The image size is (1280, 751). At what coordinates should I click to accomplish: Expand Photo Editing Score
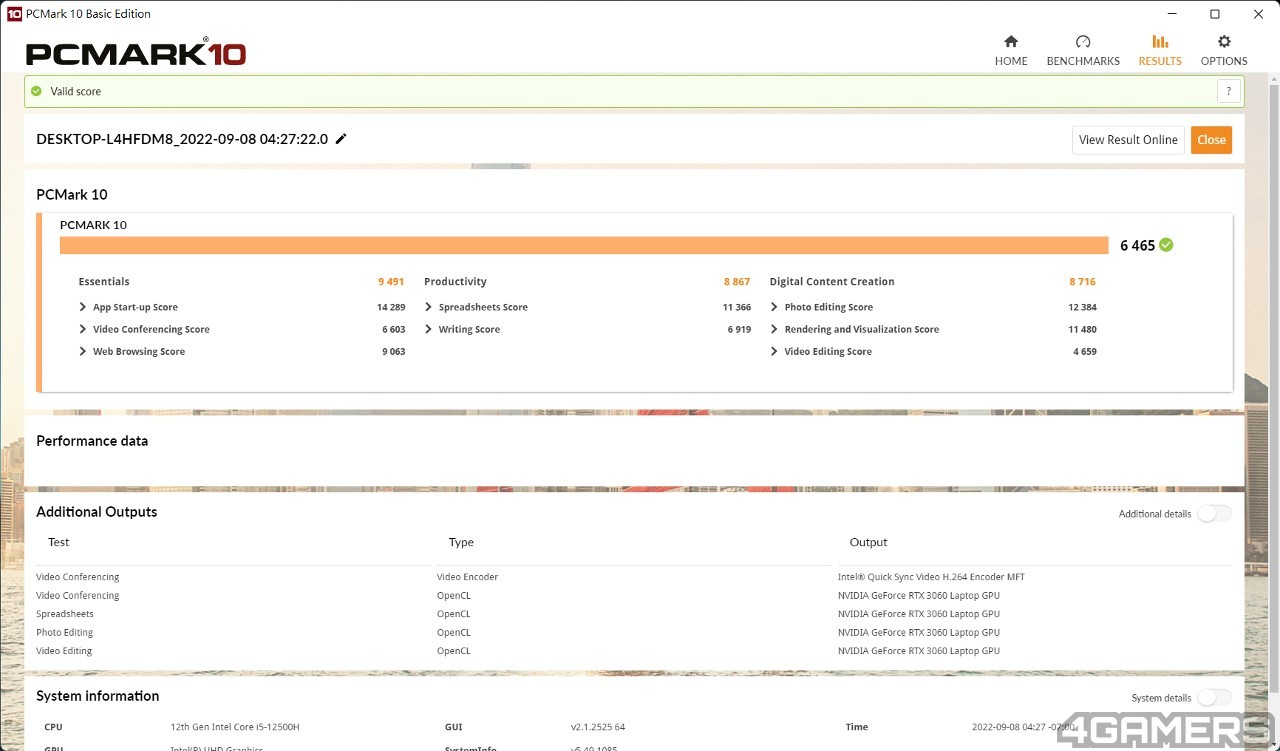tap(775, 307)
